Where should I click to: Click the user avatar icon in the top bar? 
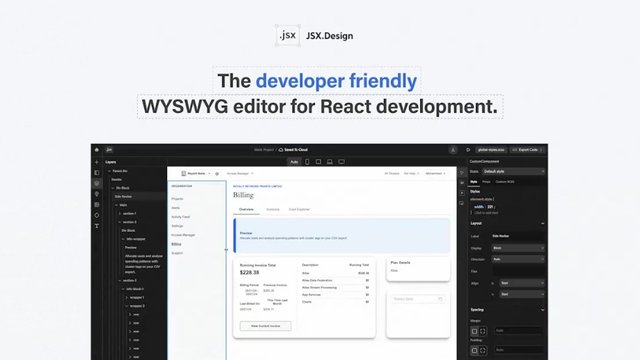(x=453, y=150)
